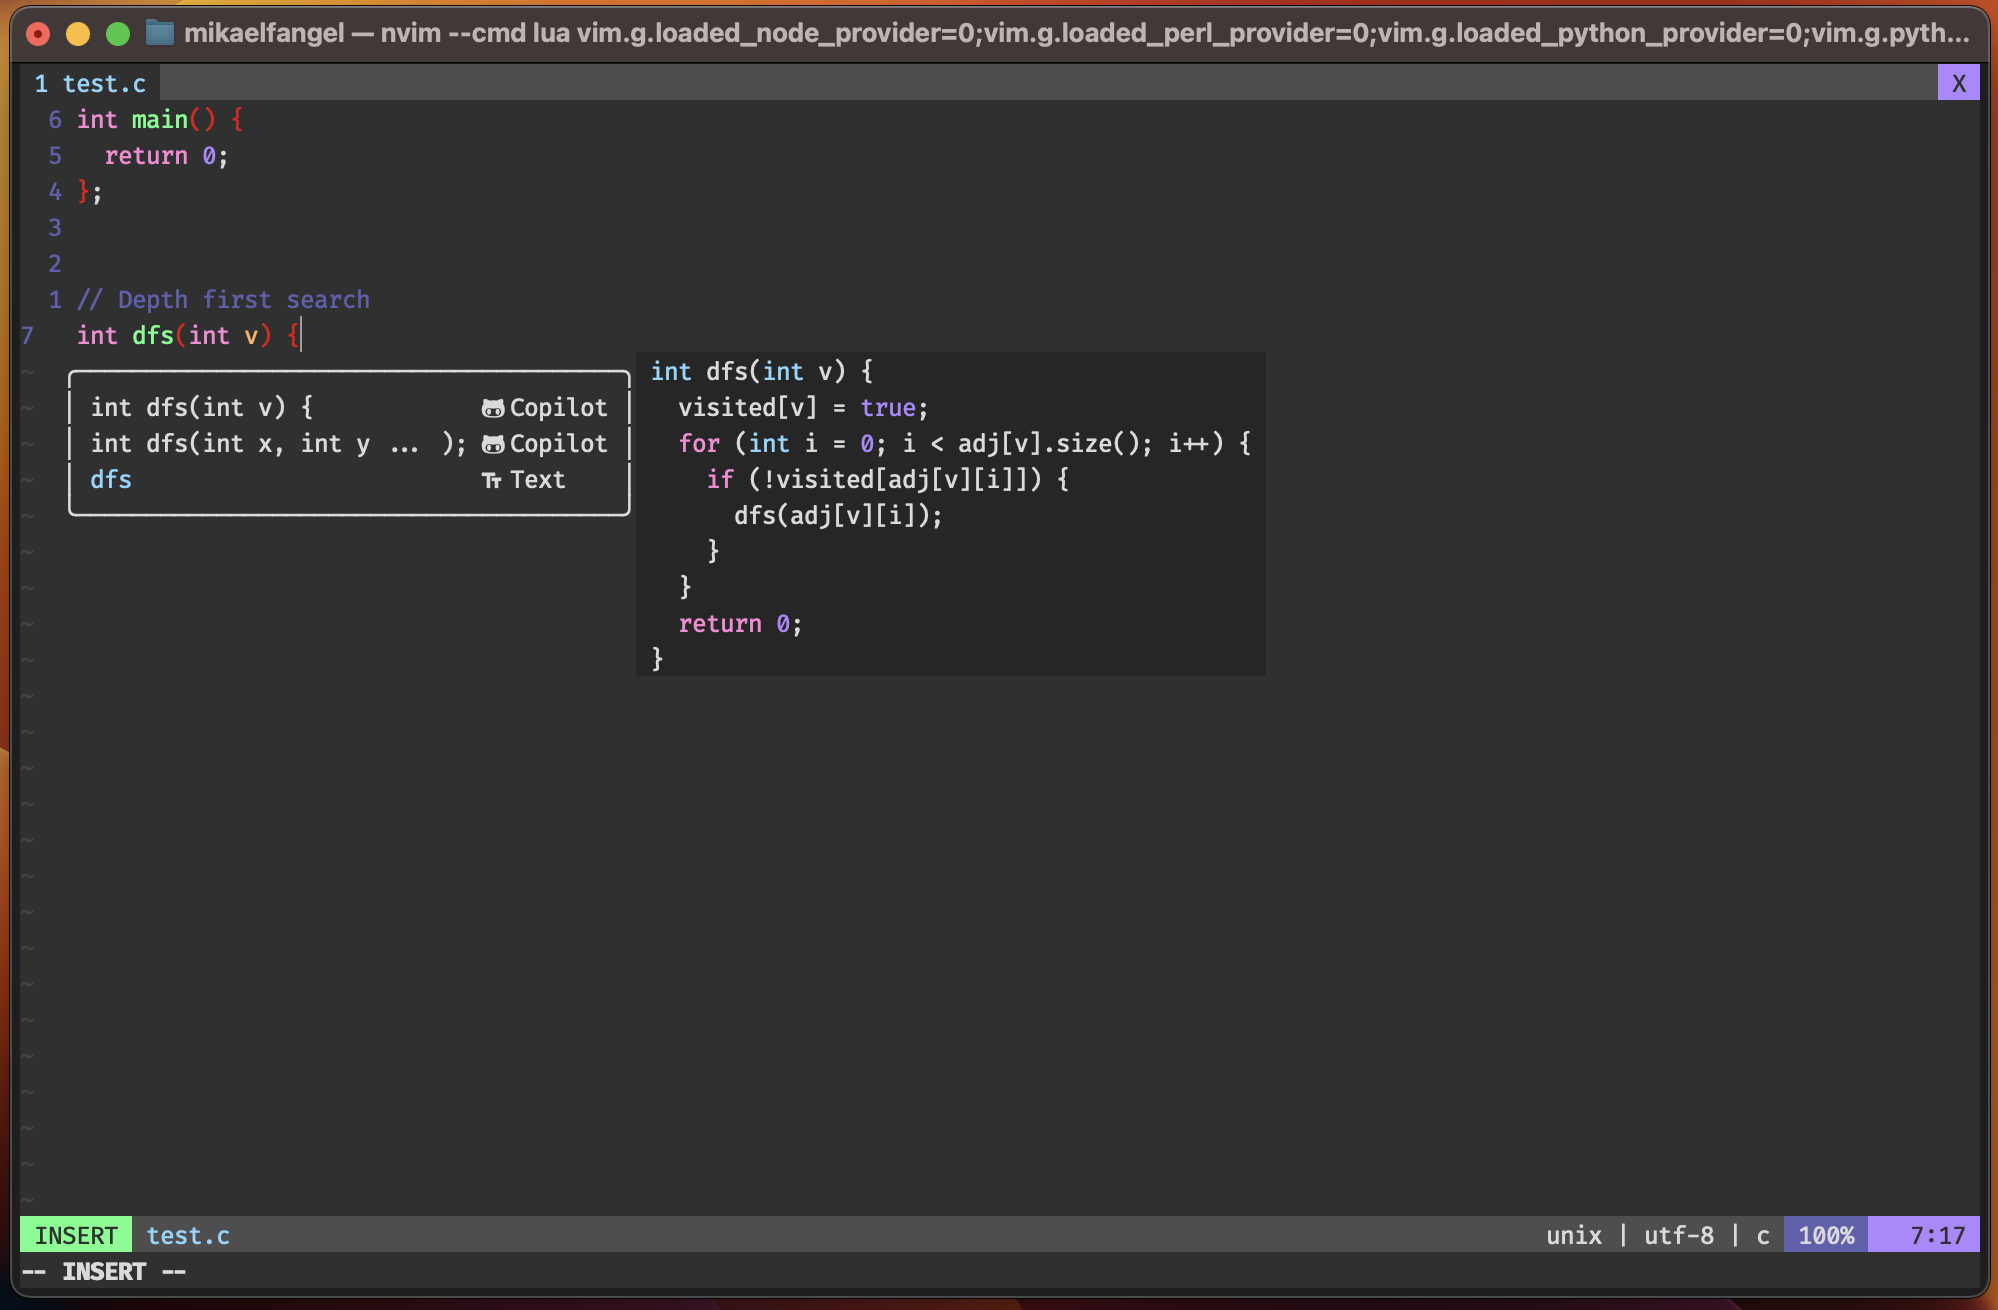Viewport: 1998px width, 1310px height.
Task: Click the Text kind icon next to the dfs entry
Action: click(x=492, y=479)
